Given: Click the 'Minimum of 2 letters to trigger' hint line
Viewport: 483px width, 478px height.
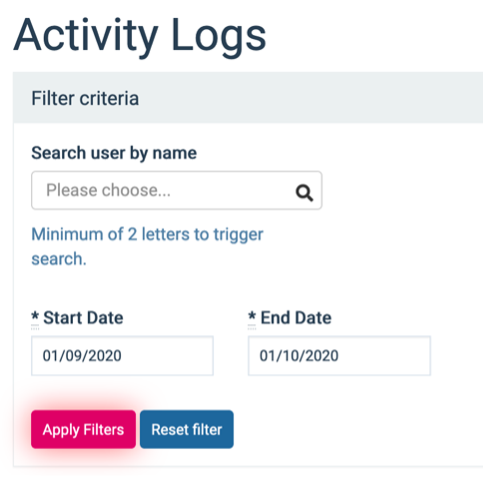Looking at the screenshot, I should pos(147,235).
